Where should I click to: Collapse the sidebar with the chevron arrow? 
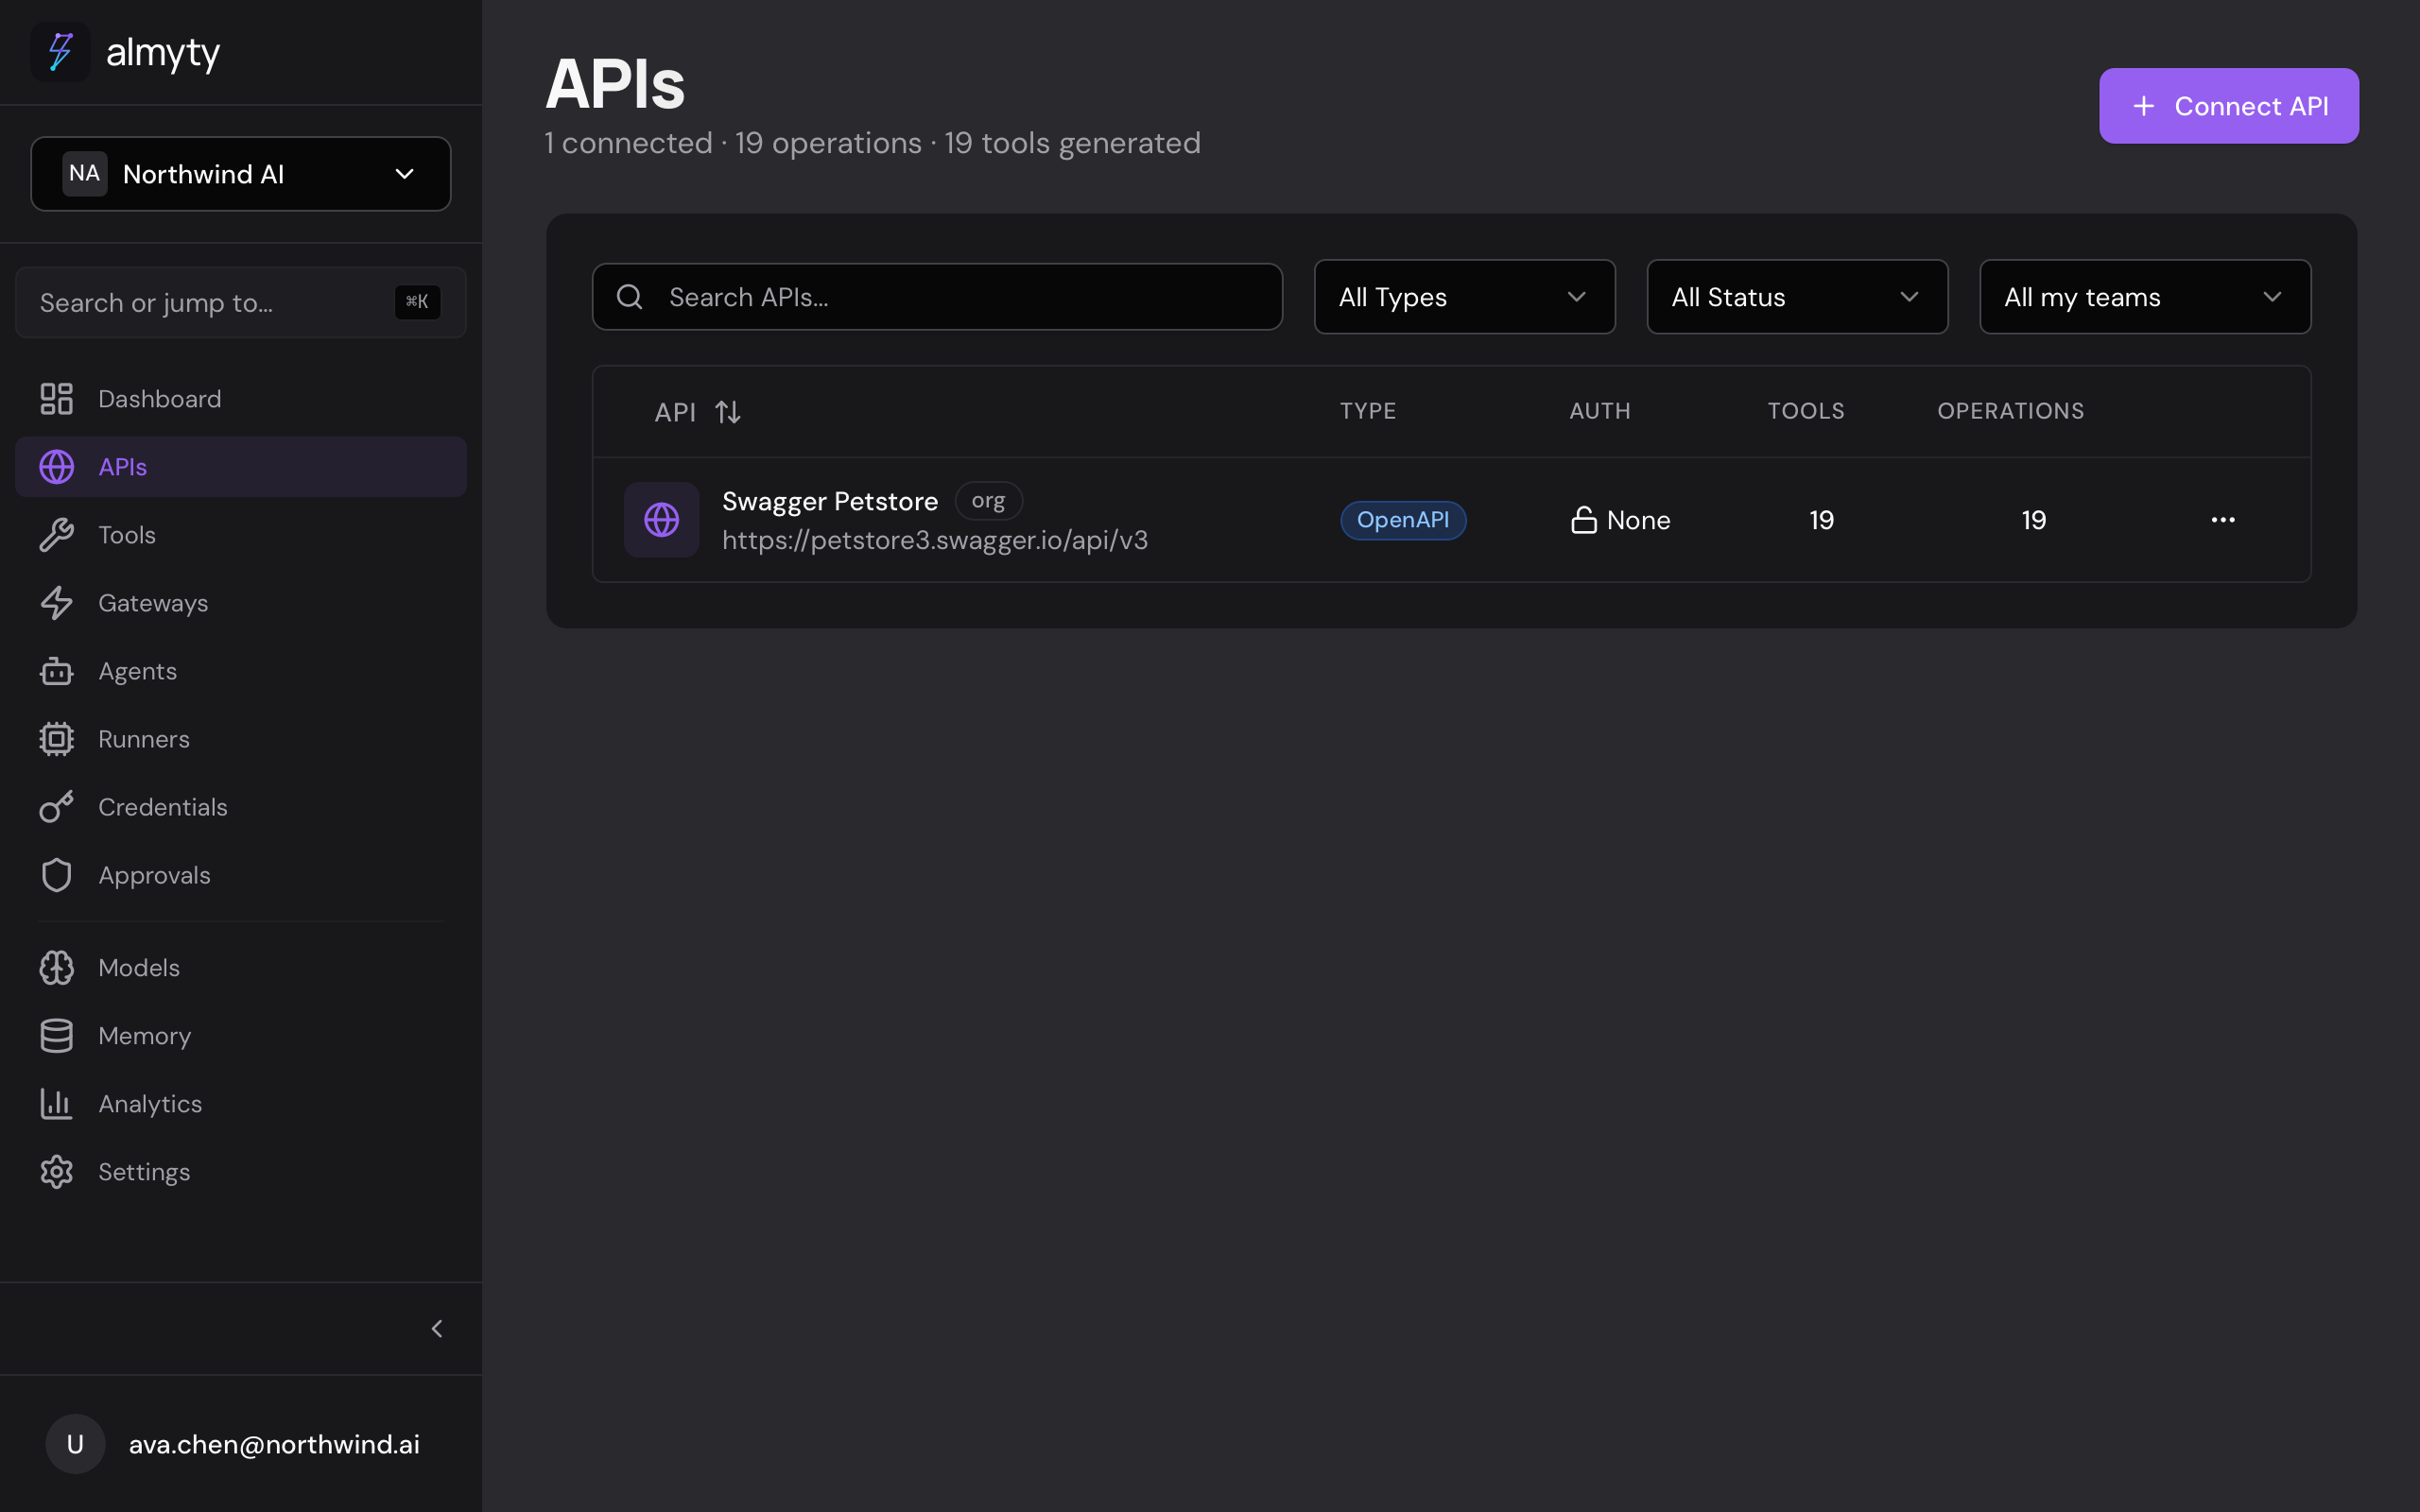click(x=437, y=1329)
